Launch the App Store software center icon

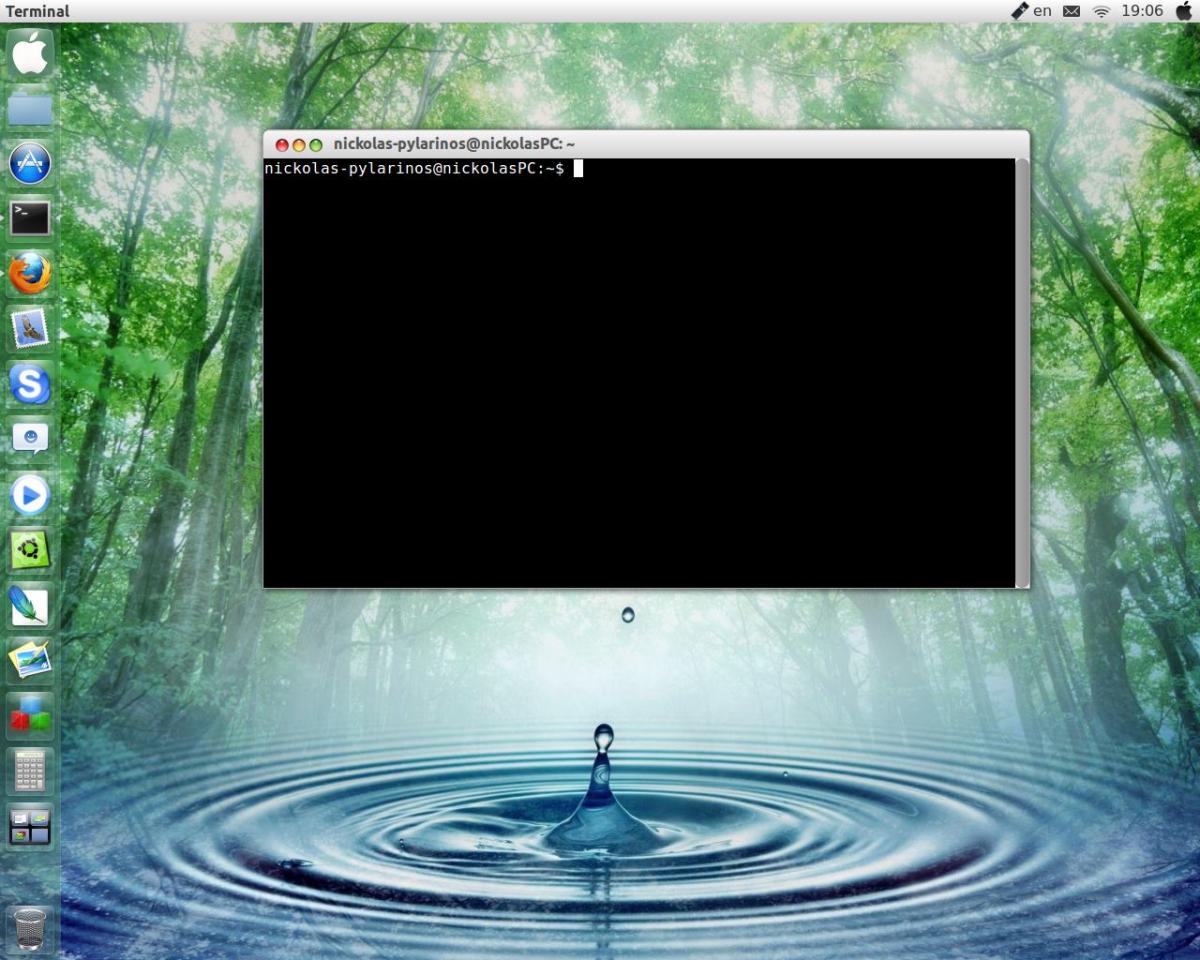tap(30, 163)
